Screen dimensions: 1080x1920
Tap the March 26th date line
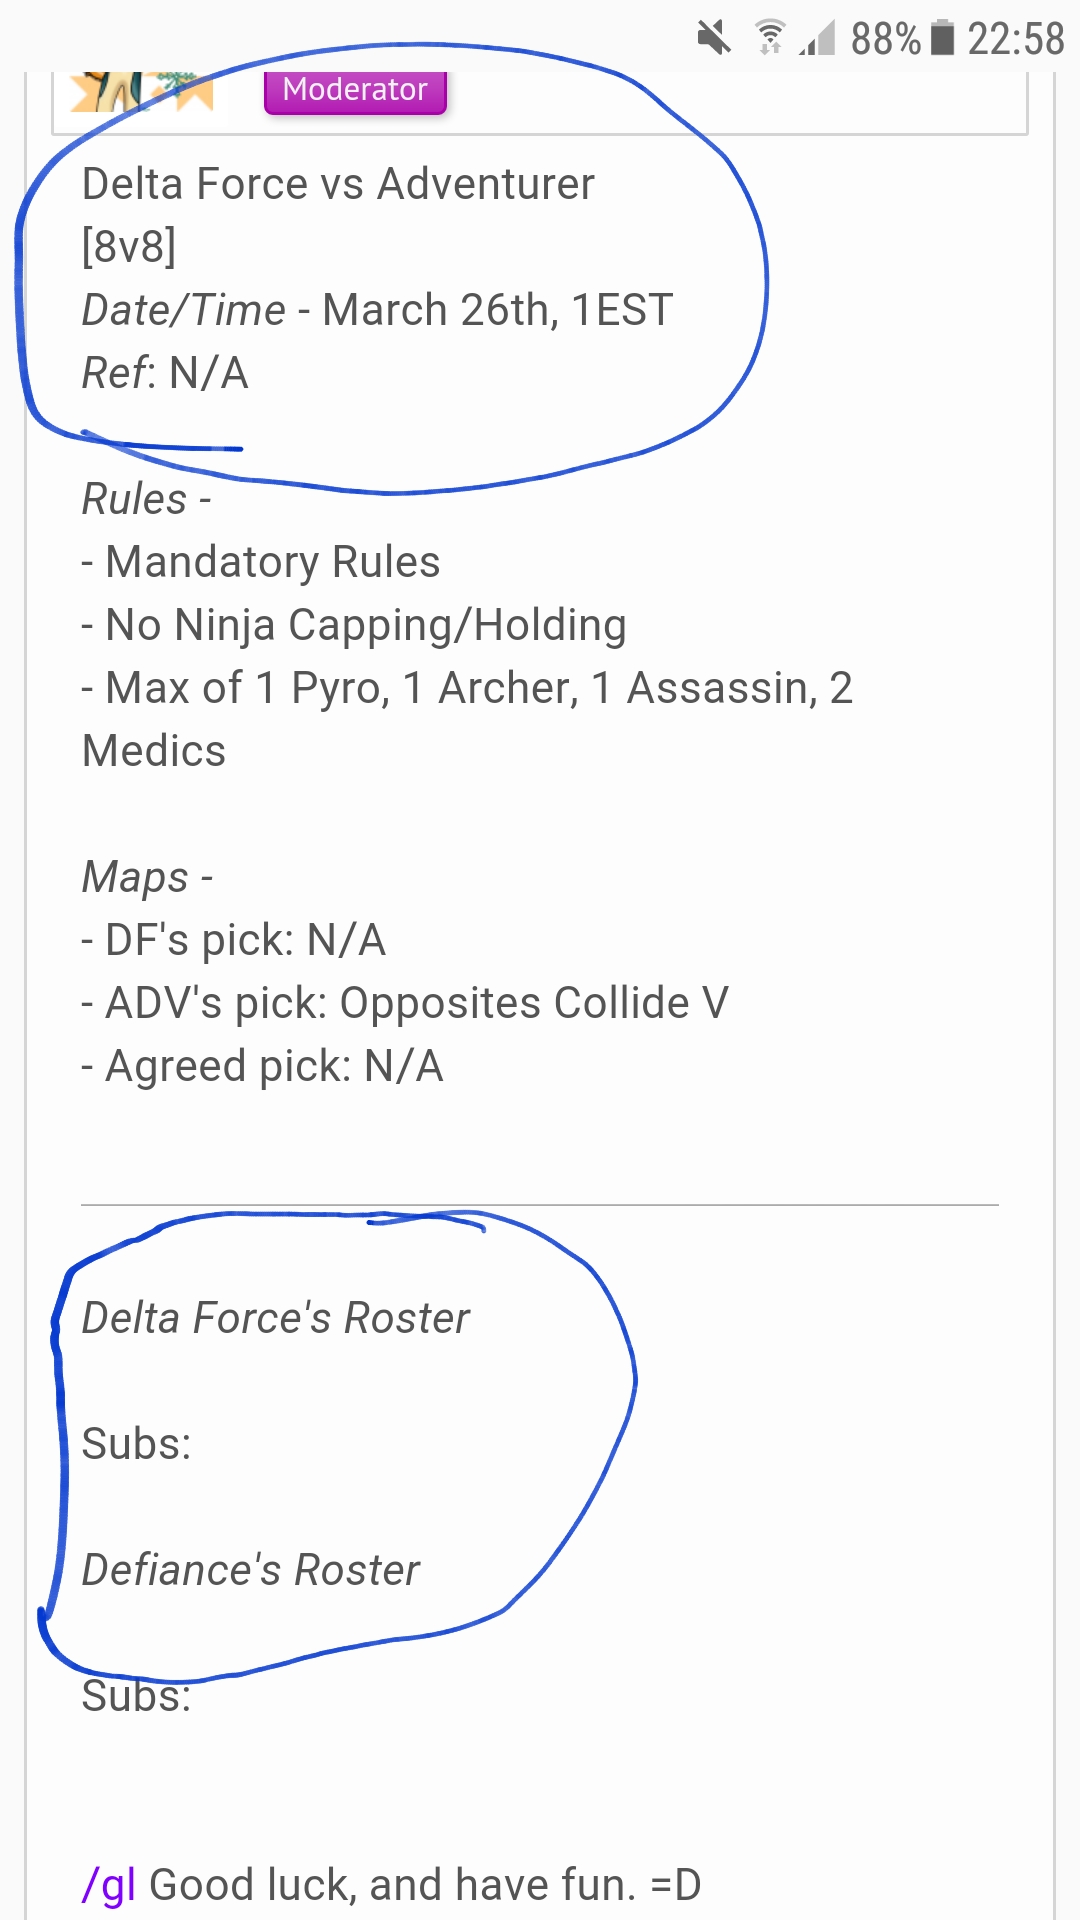pyautogui.click(x=378, y=310)
